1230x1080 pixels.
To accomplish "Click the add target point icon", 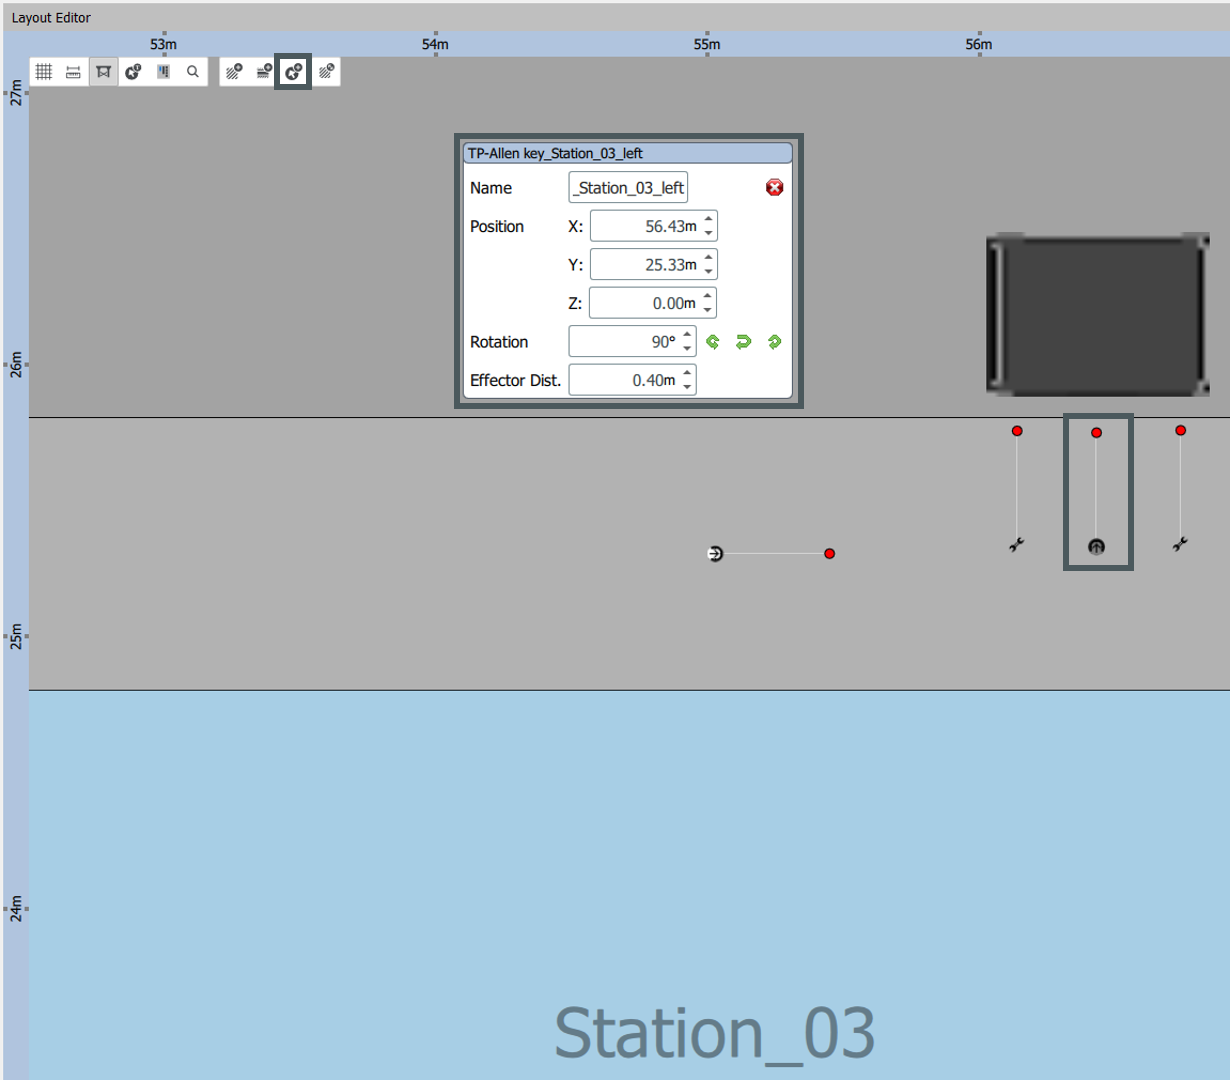I will tap(294, 72).
